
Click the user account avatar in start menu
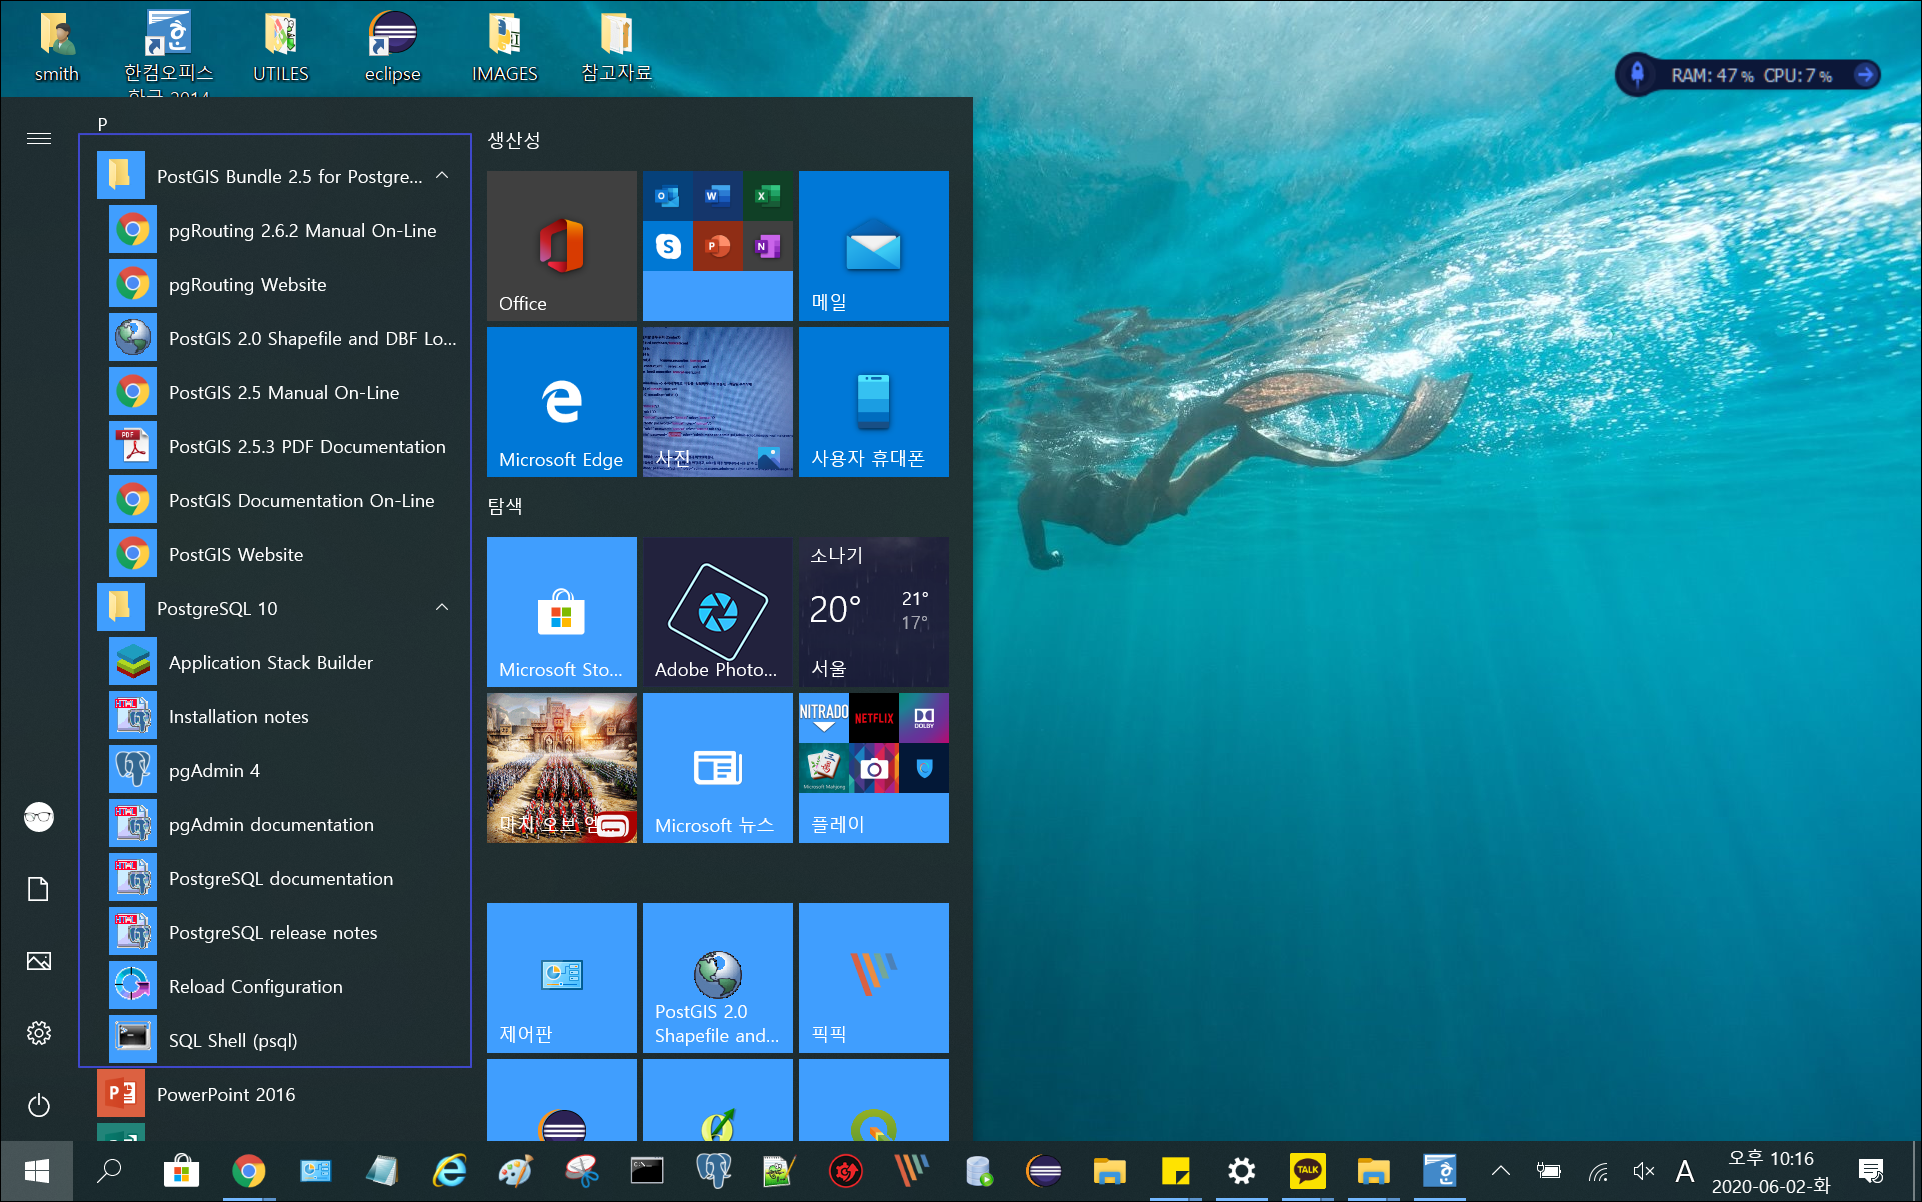39,817
